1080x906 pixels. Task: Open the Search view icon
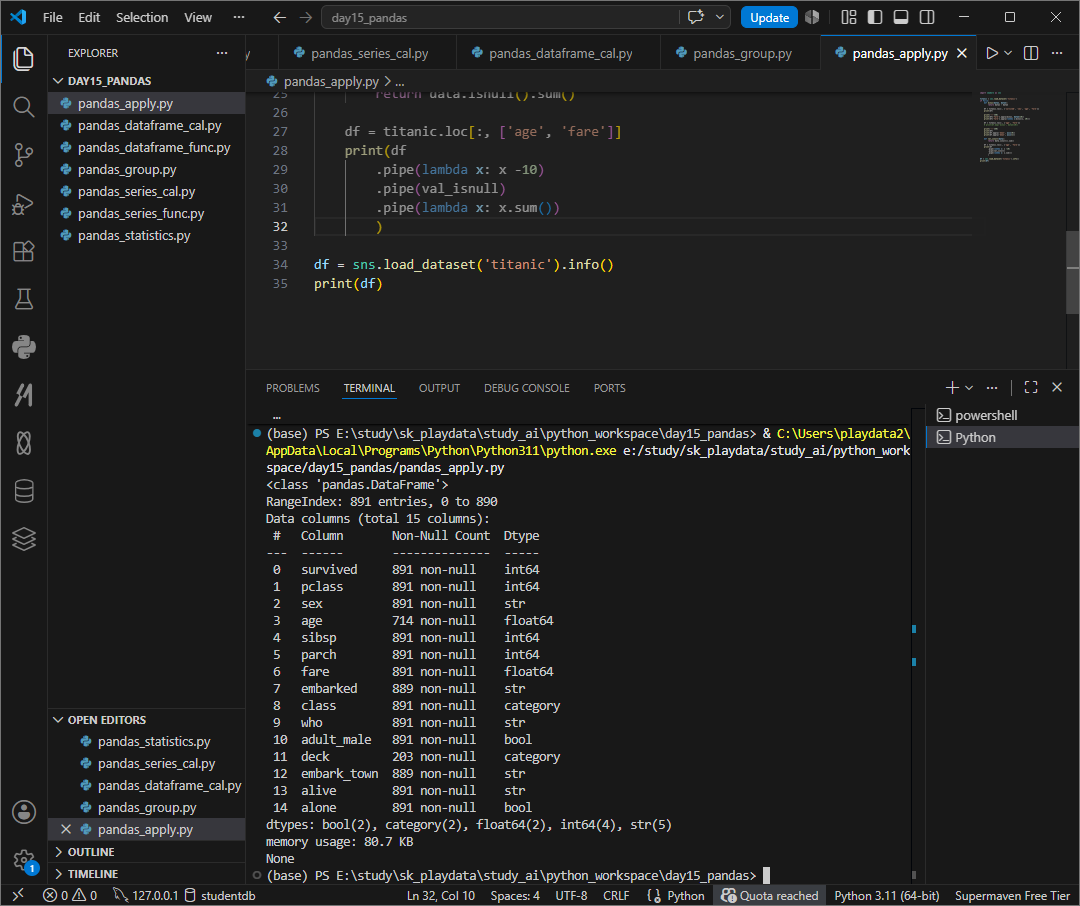pyautogui.click(x=23, y=107)
